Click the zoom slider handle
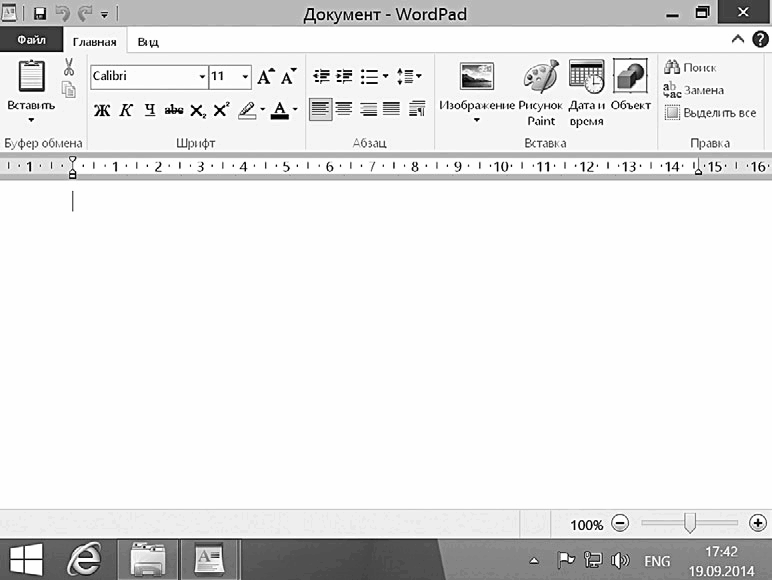 [690, 523]
